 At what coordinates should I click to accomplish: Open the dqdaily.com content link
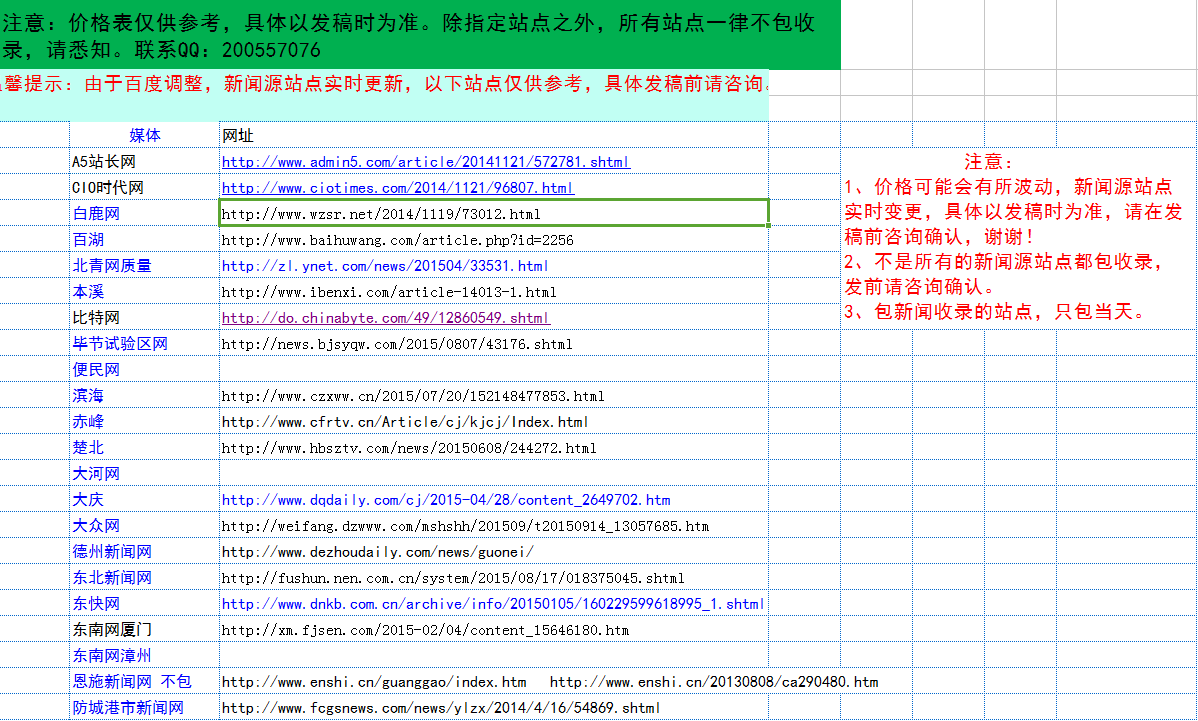(x=446, y=500)
